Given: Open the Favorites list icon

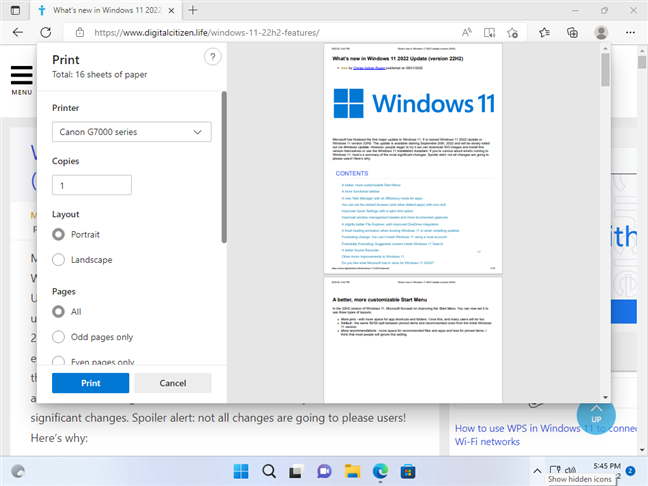Looking at the screenshot, I should coord(544,32).
